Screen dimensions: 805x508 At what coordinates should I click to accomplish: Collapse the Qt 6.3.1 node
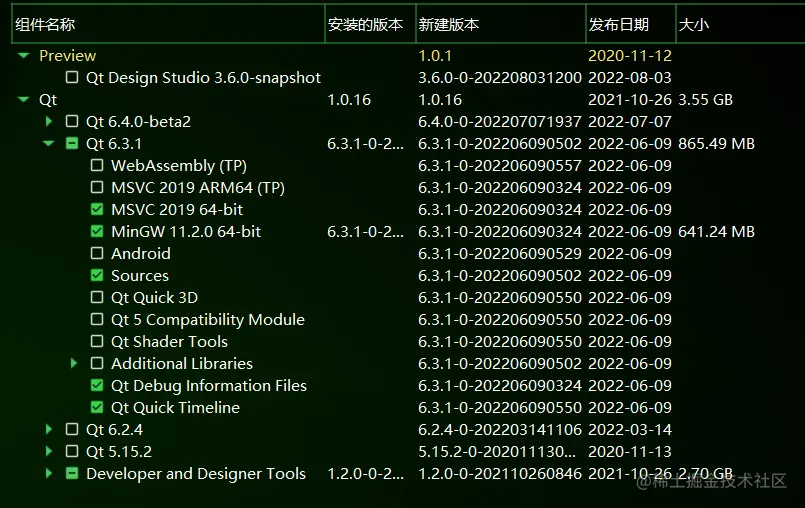click(x=49, y=143)
